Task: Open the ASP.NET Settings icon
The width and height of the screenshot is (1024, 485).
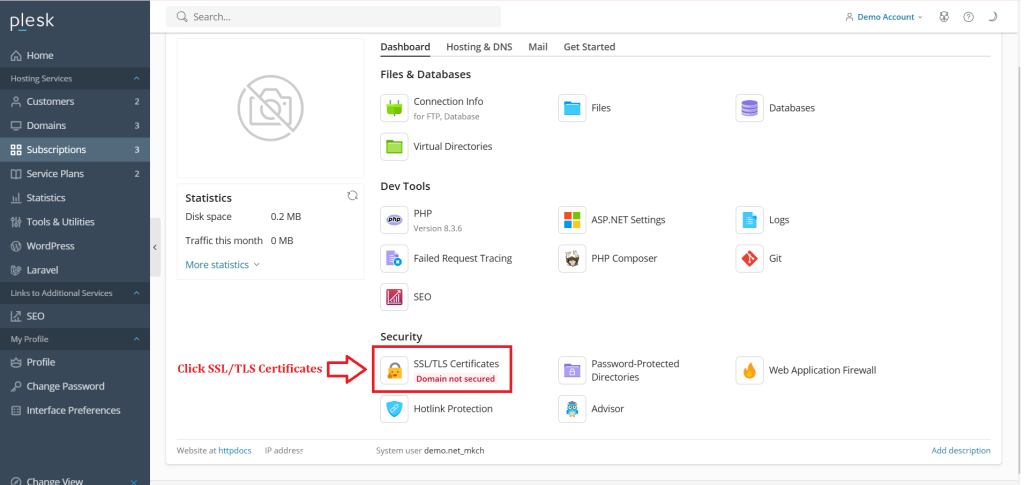Action: [572, 220]
